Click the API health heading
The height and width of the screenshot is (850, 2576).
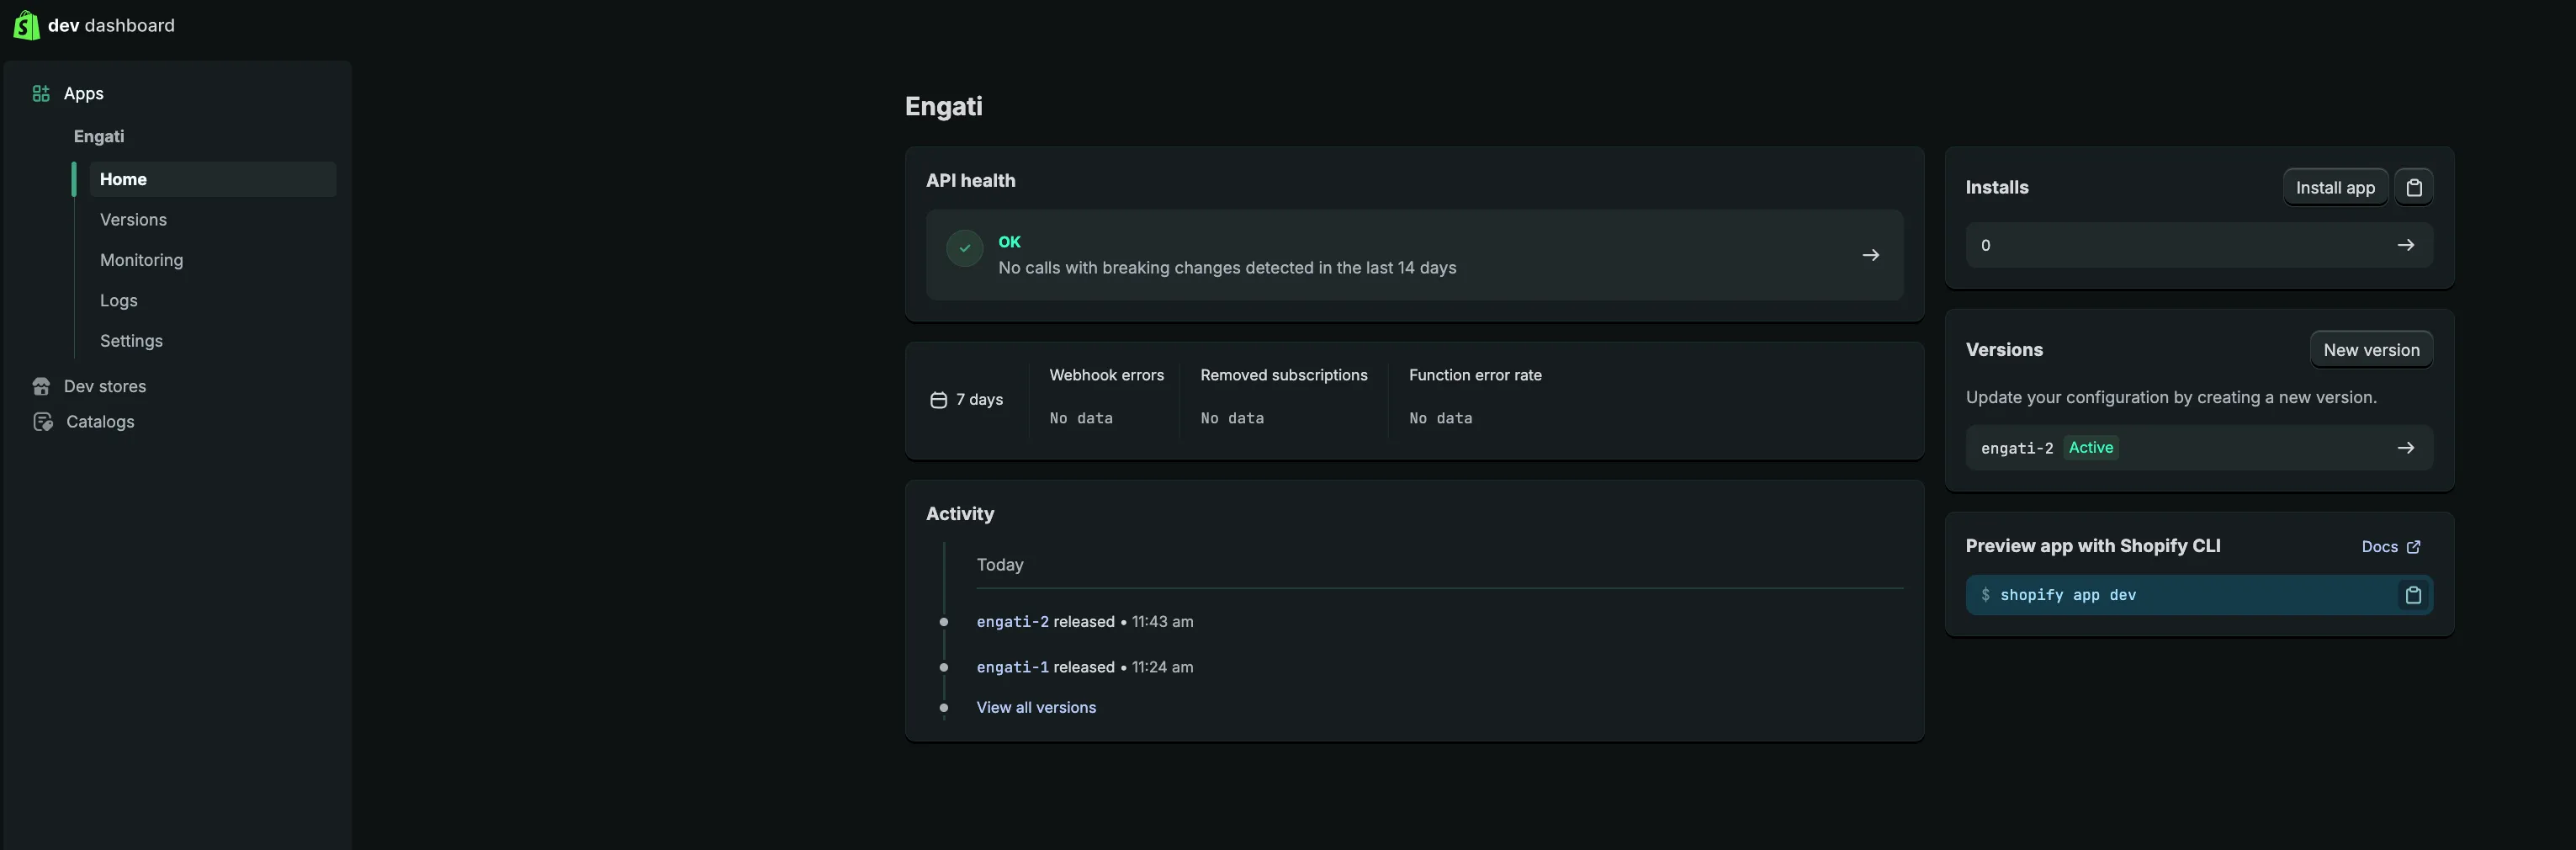970,181
